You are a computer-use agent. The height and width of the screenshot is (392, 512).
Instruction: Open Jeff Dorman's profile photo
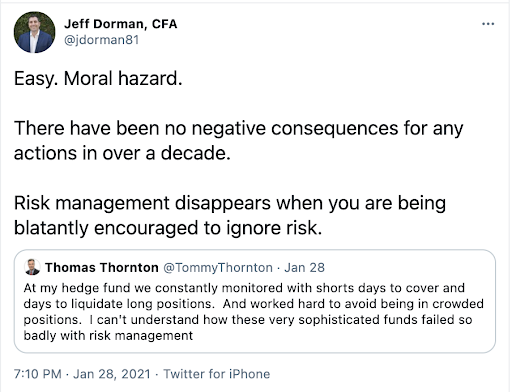(35, 32)
